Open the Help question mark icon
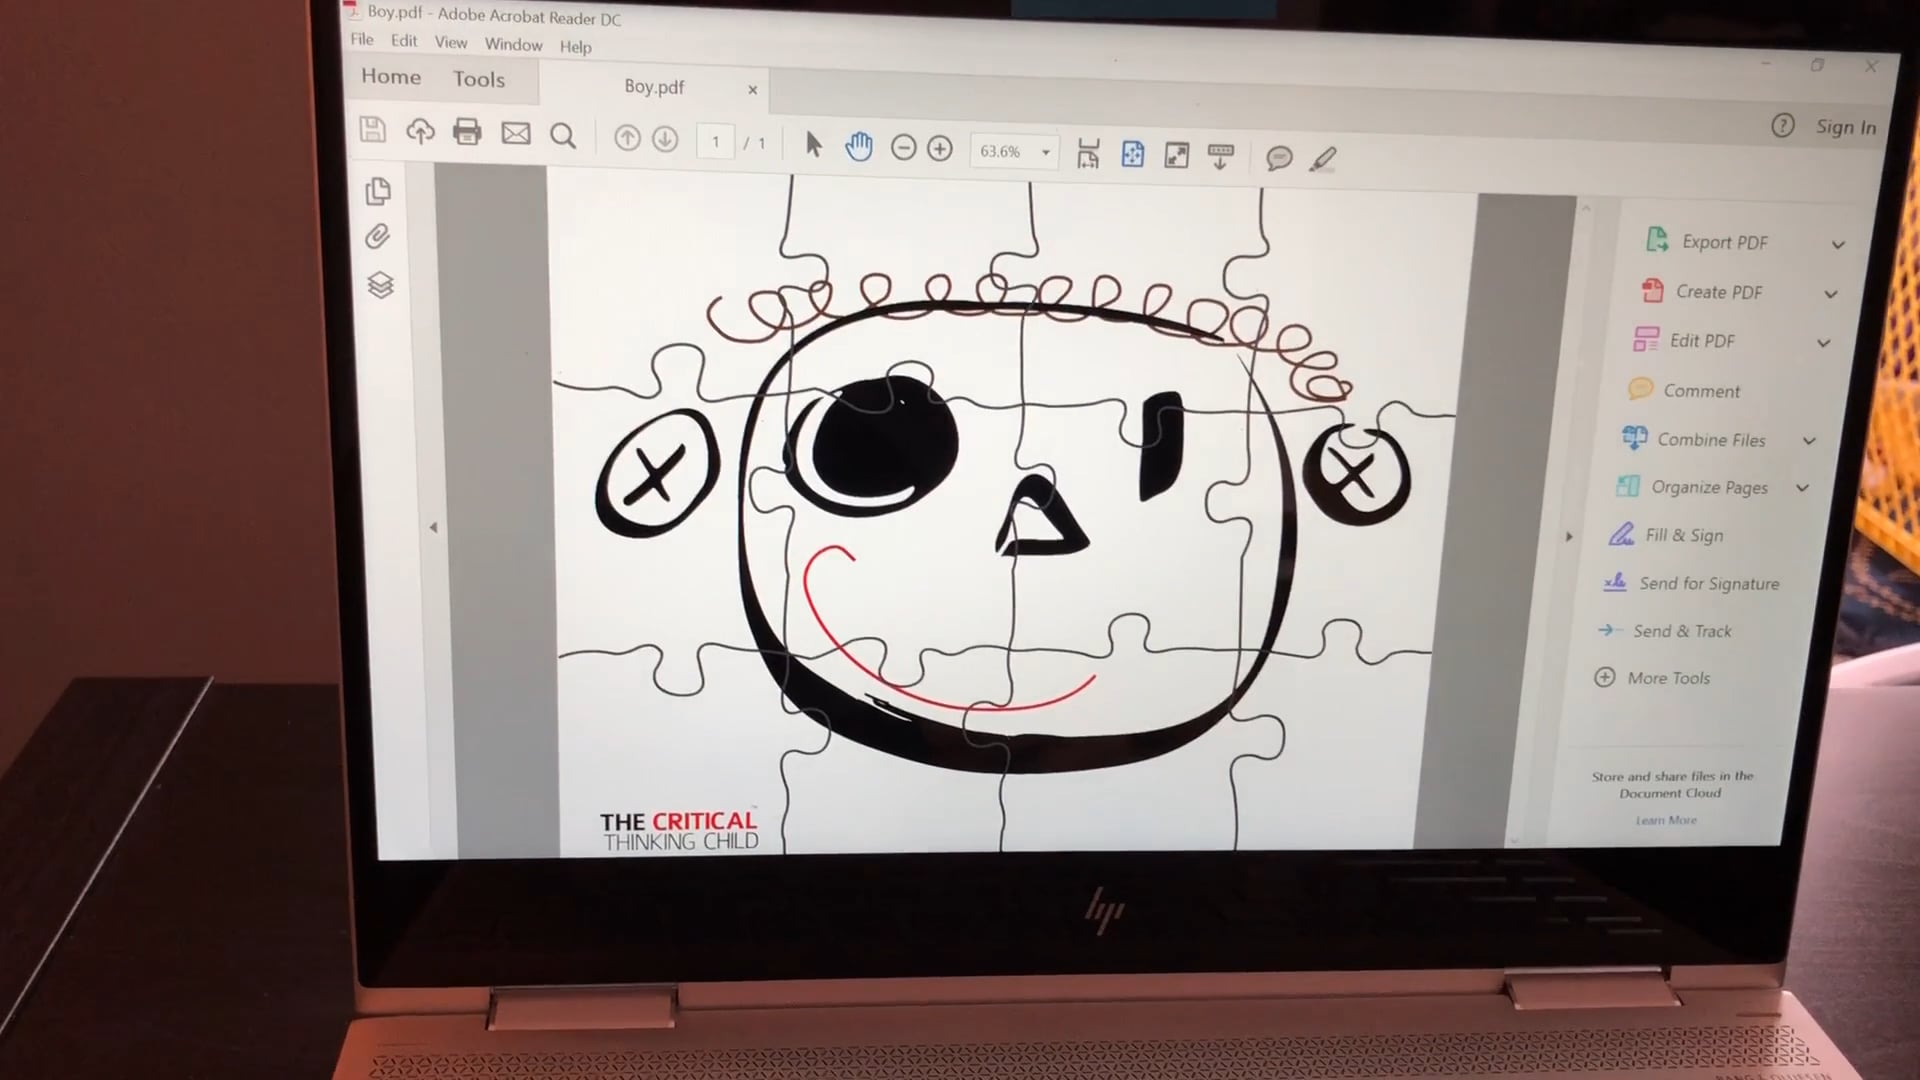Viewport: 1920px width, 1080px height. click(1782, 125)
